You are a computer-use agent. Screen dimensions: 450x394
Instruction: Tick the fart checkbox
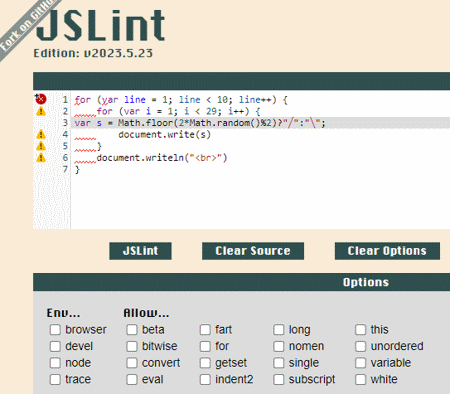pos(205,330)
